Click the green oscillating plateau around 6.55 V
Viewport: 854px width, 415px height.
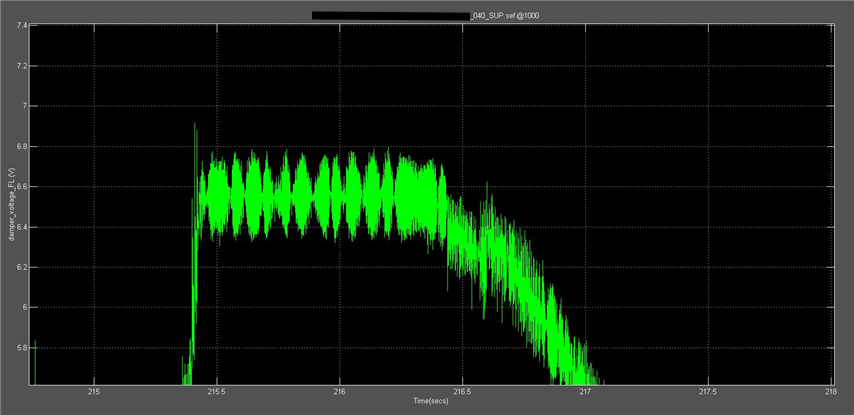(321, 197)
